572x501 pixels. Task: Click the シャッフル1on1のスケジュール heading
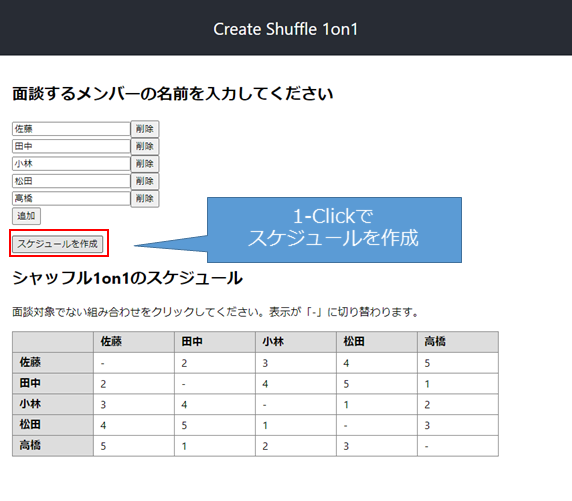coord(127,278)
